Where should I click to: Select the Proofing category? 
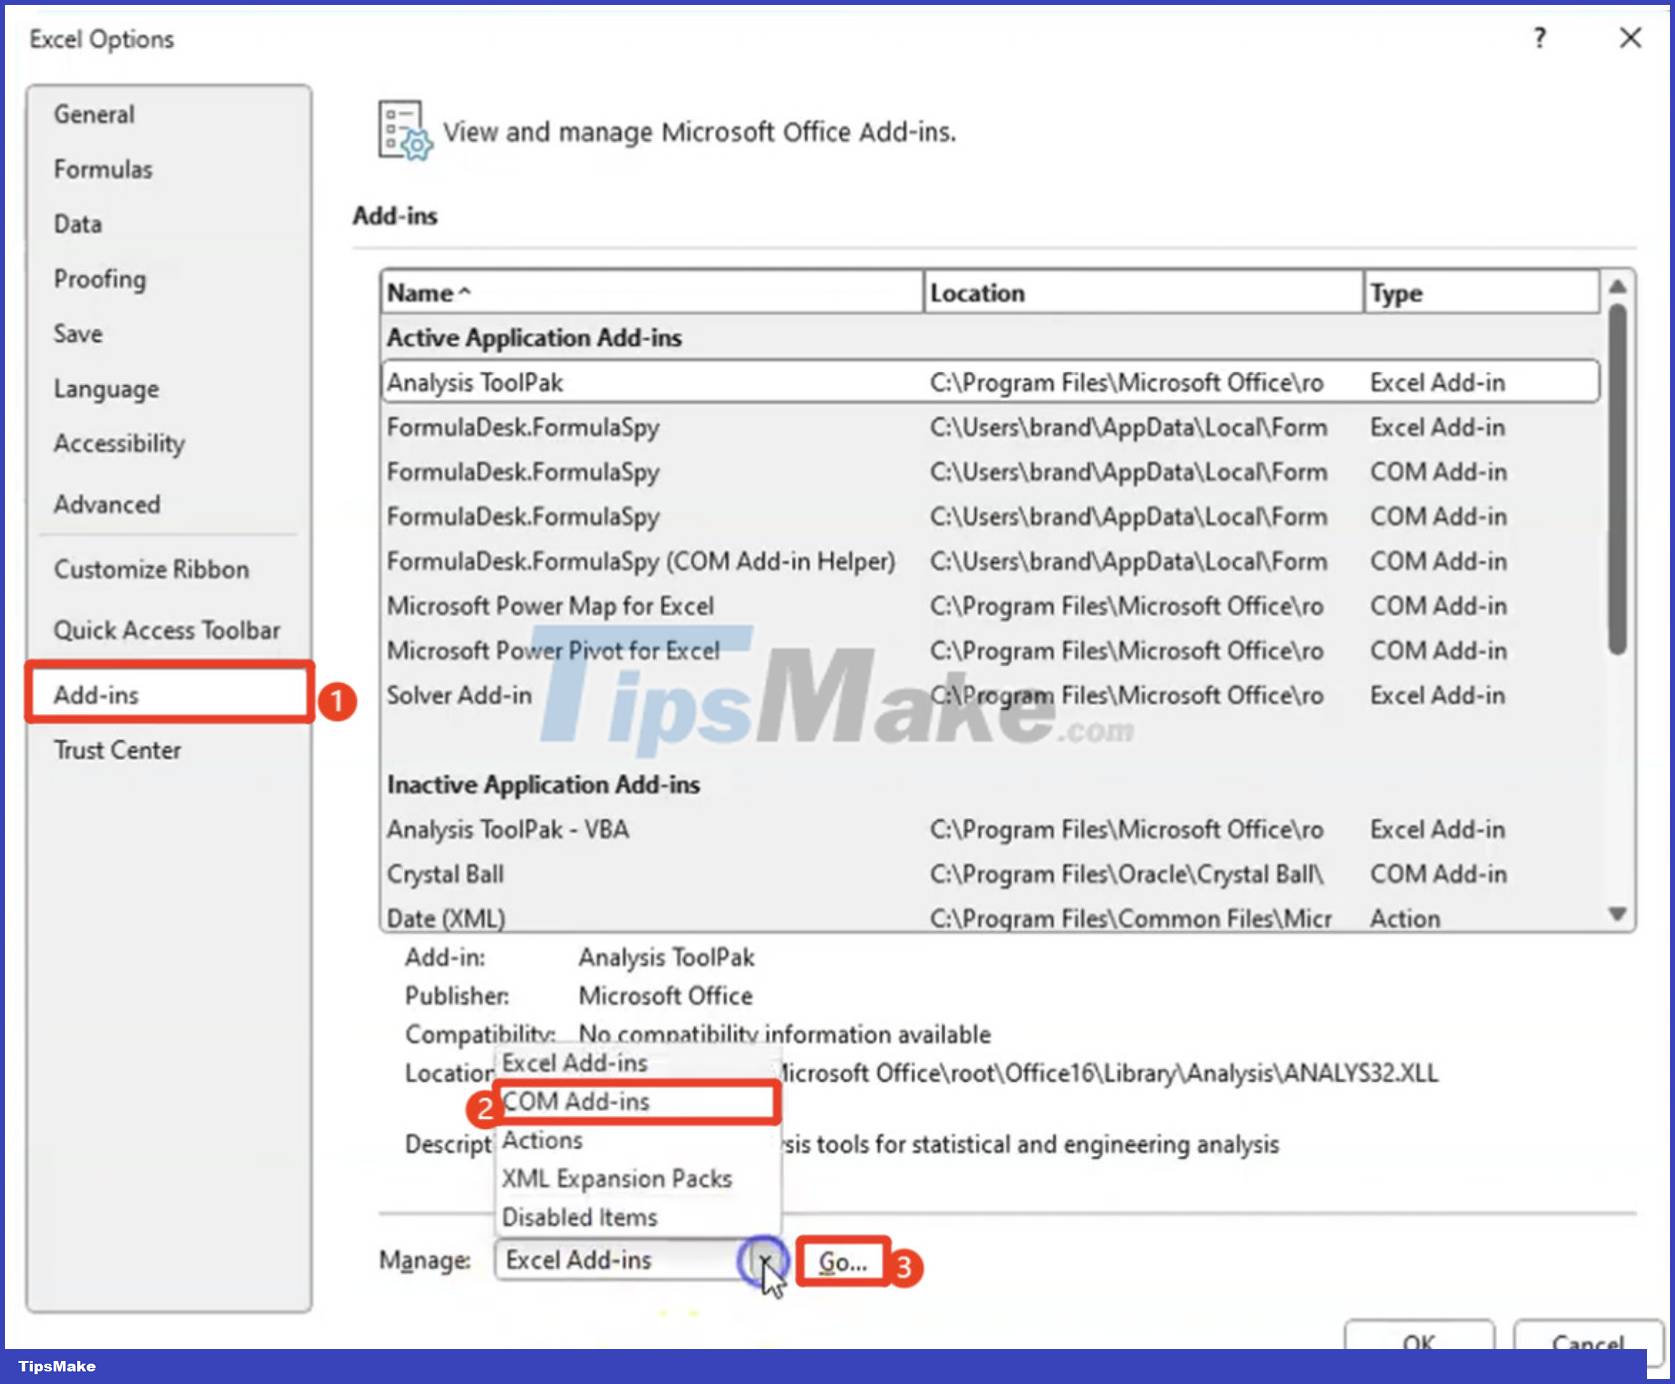(x=99, y=279)
